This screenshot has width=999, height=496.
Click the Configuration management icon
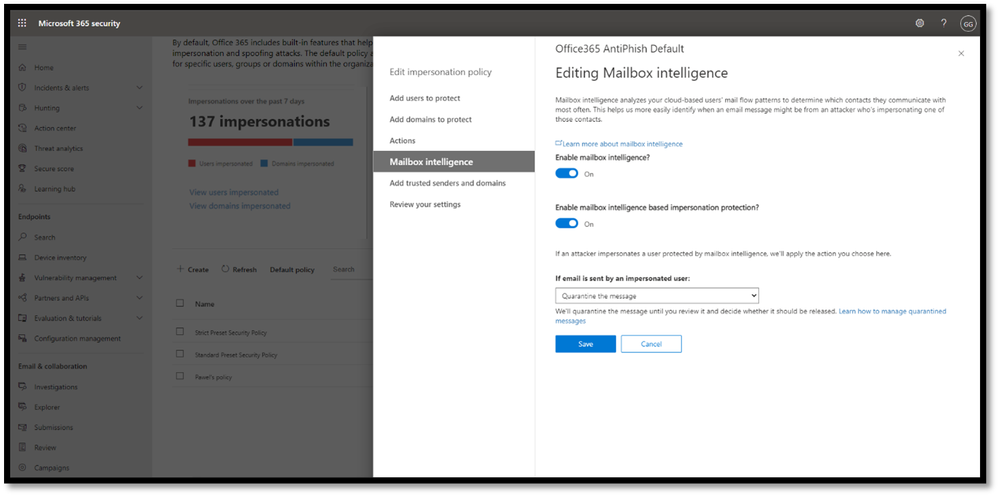coord(22,339)
